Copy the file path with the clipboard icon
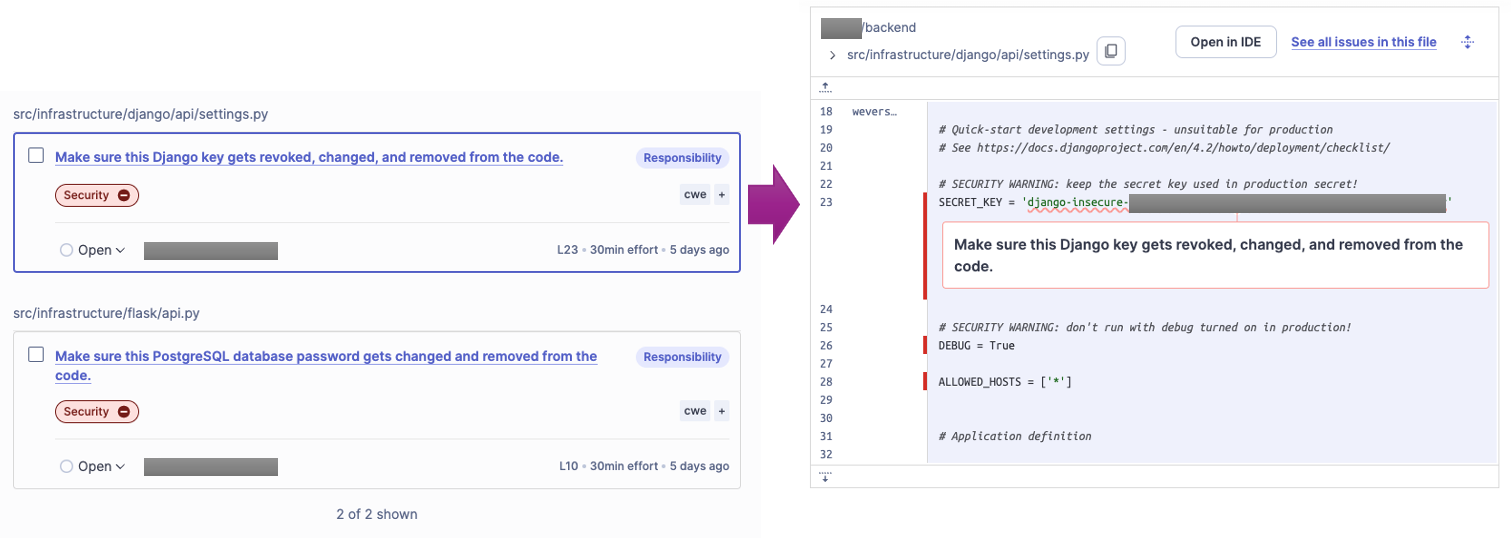The image size is (1511, 538). coord(1111,52)
